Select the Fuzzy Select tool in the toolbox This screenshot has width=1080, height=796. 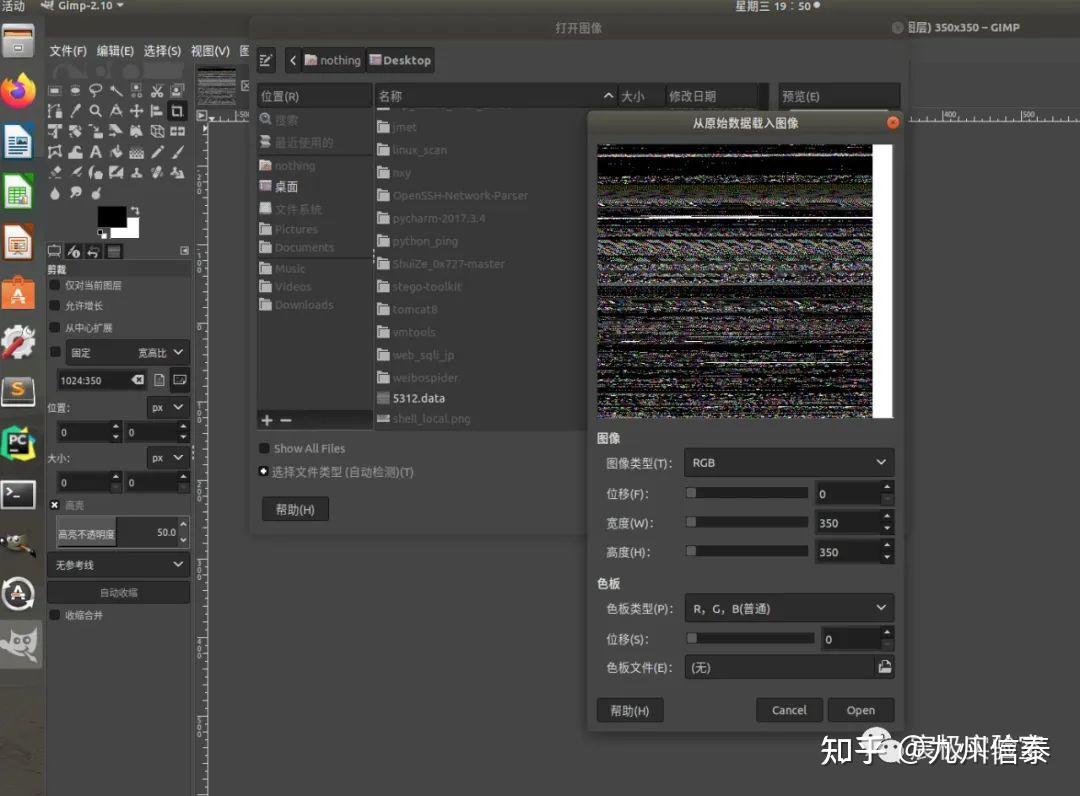click(117, 91)
